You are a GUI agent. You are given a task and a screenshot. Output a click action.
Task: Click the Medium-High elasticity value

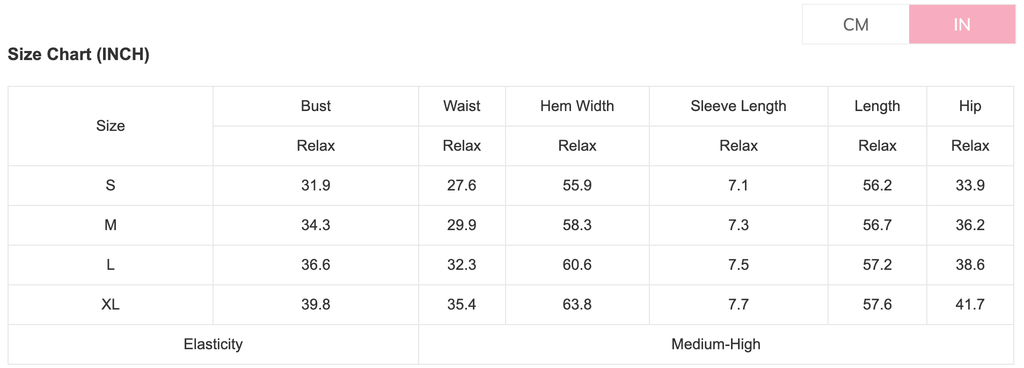tap(716, 344)
